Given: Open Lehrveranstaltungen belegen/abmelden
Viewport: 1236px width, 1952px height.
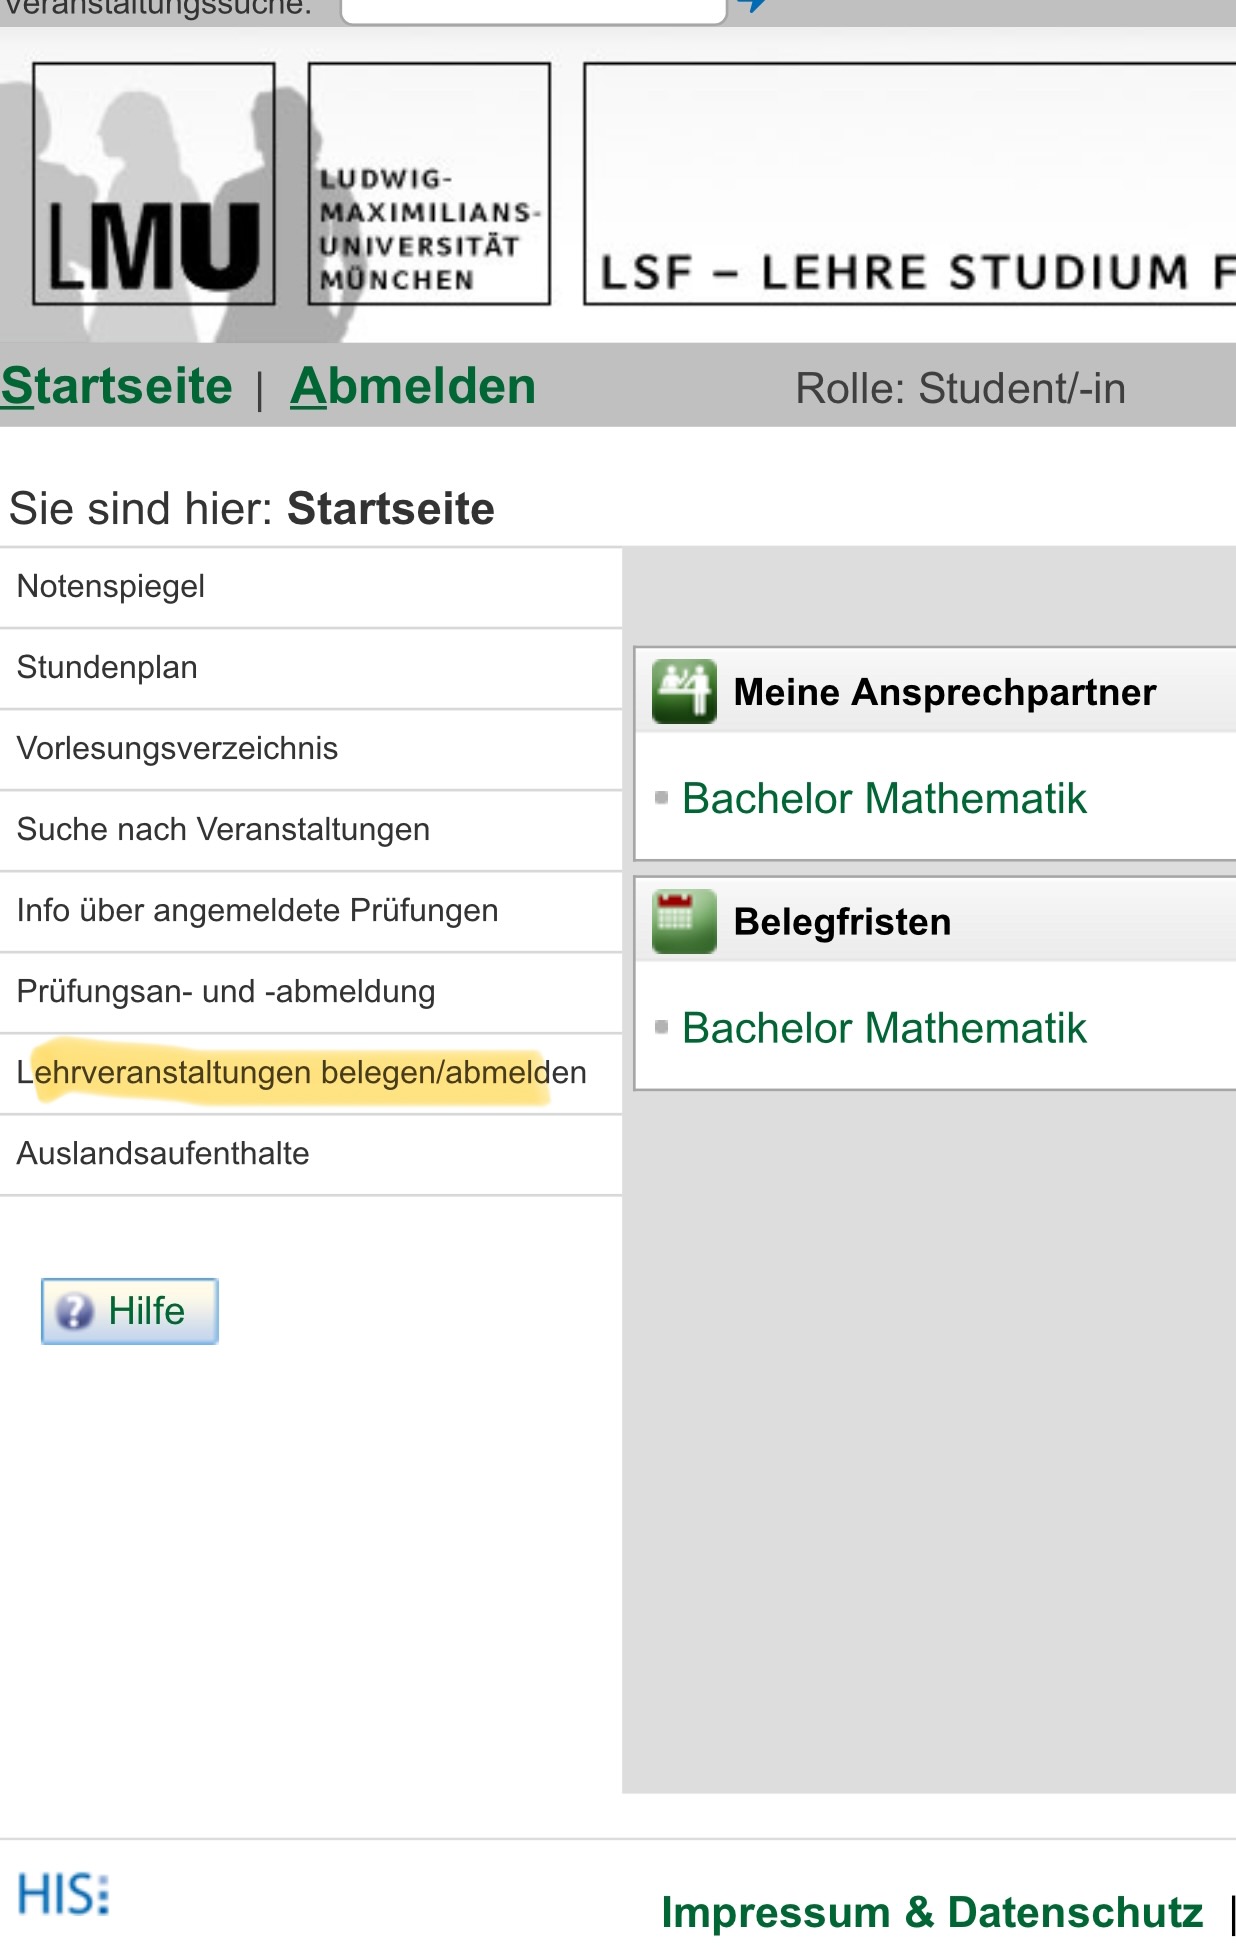Looking at the screenshot, I should [301, 1073].
